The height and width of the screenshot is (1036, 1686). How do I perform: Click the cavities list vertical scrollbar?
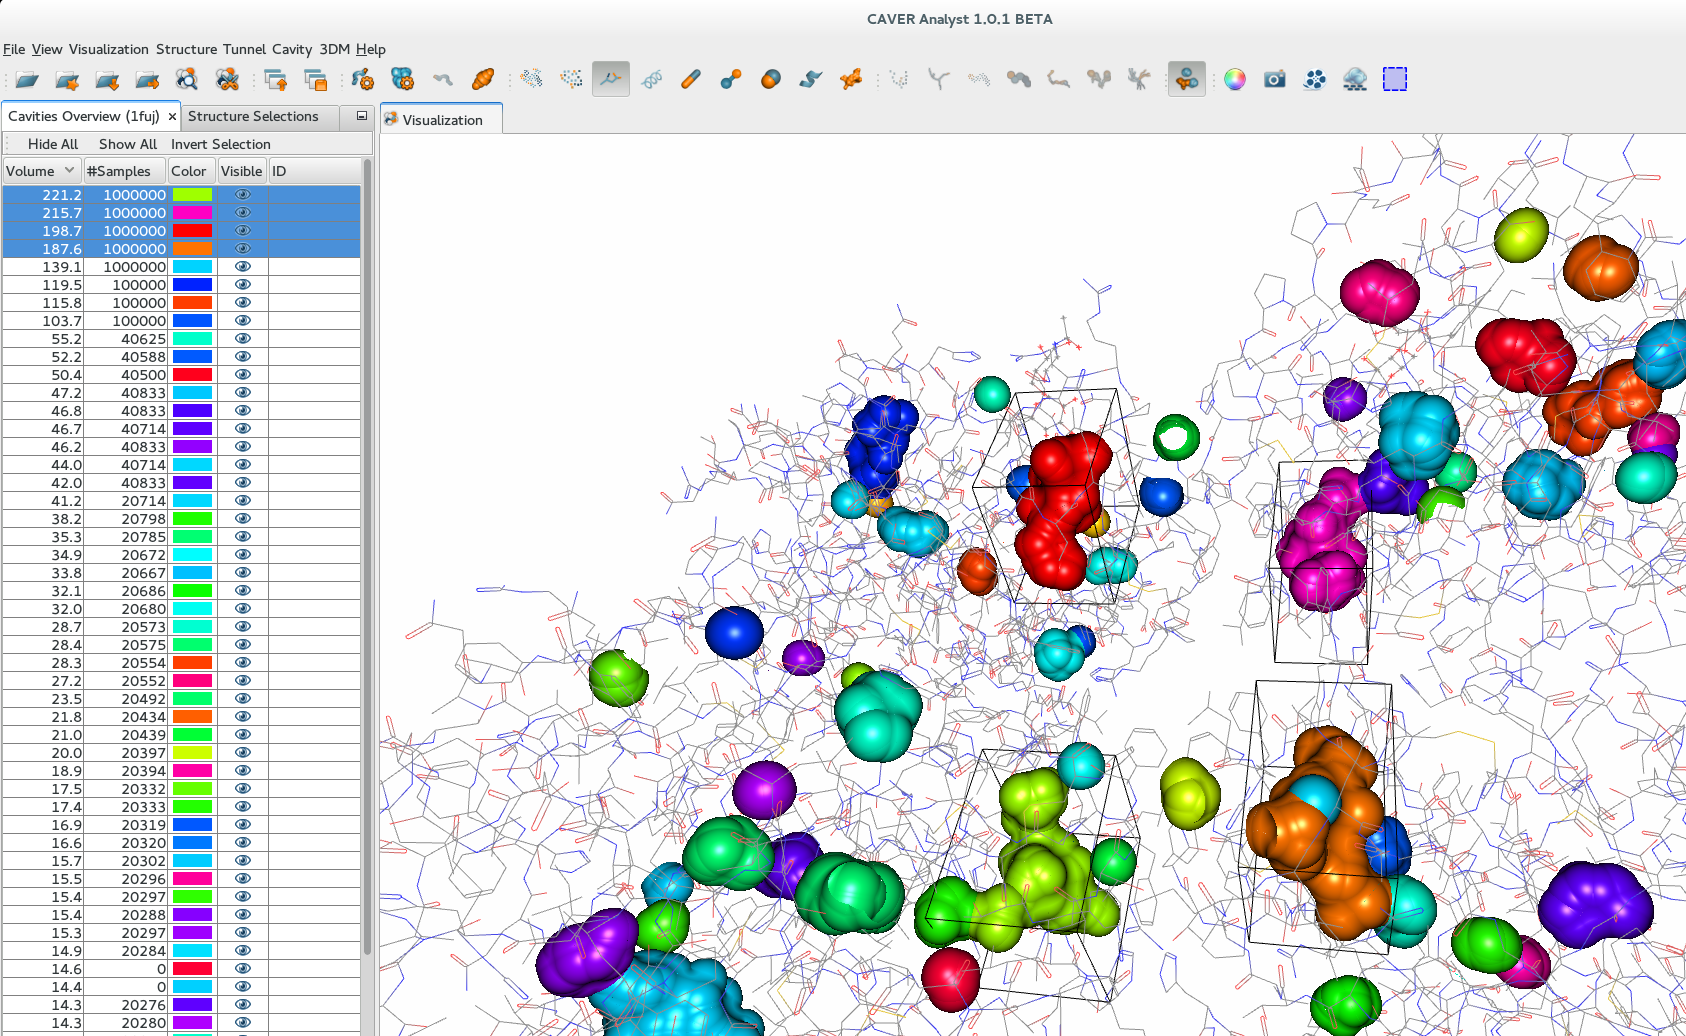coord(367,550)
